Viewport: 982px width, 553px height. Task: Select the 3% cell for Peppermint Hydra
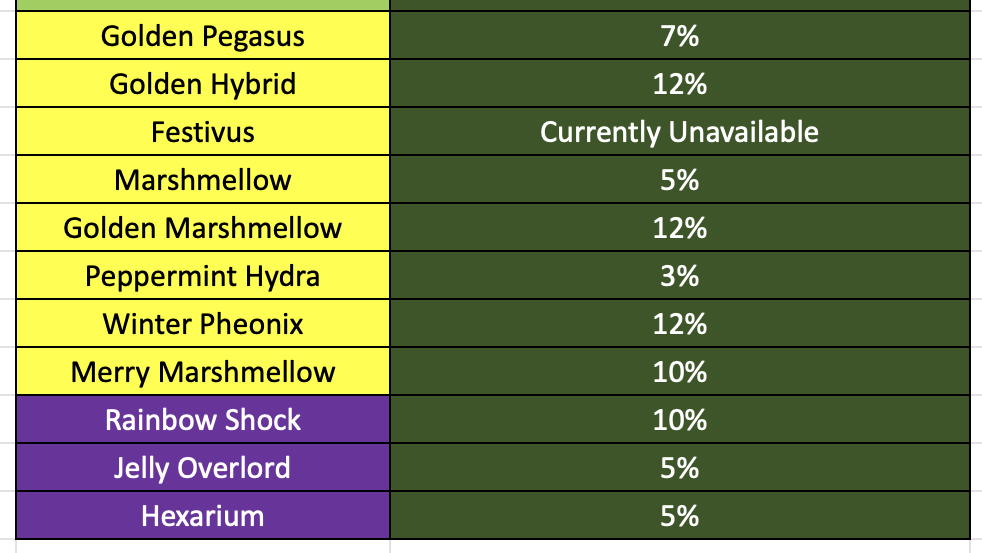pos(679,276)
